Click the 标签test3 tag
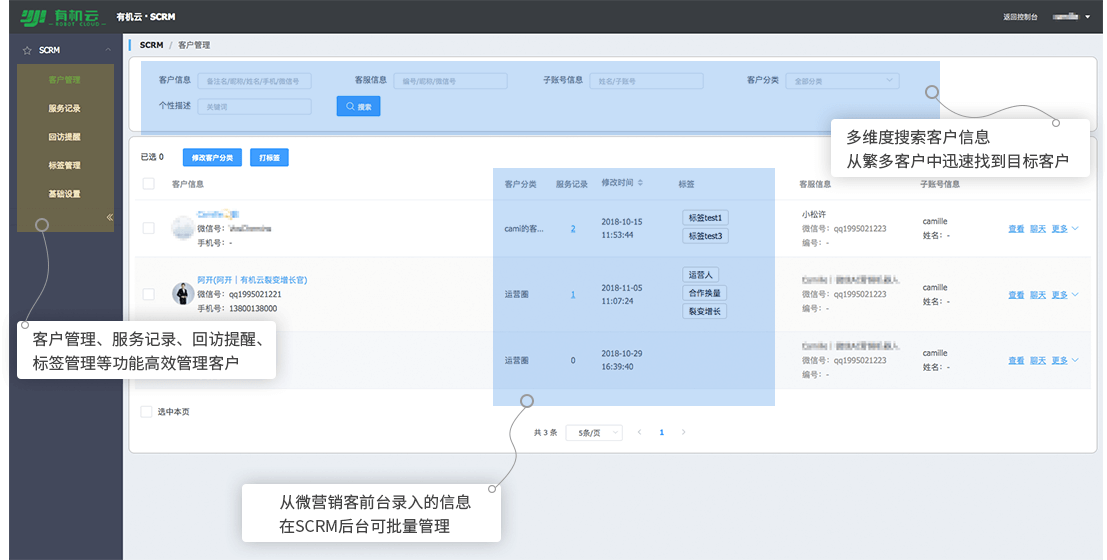This screenshot has height=560, width=1107. 705,236
